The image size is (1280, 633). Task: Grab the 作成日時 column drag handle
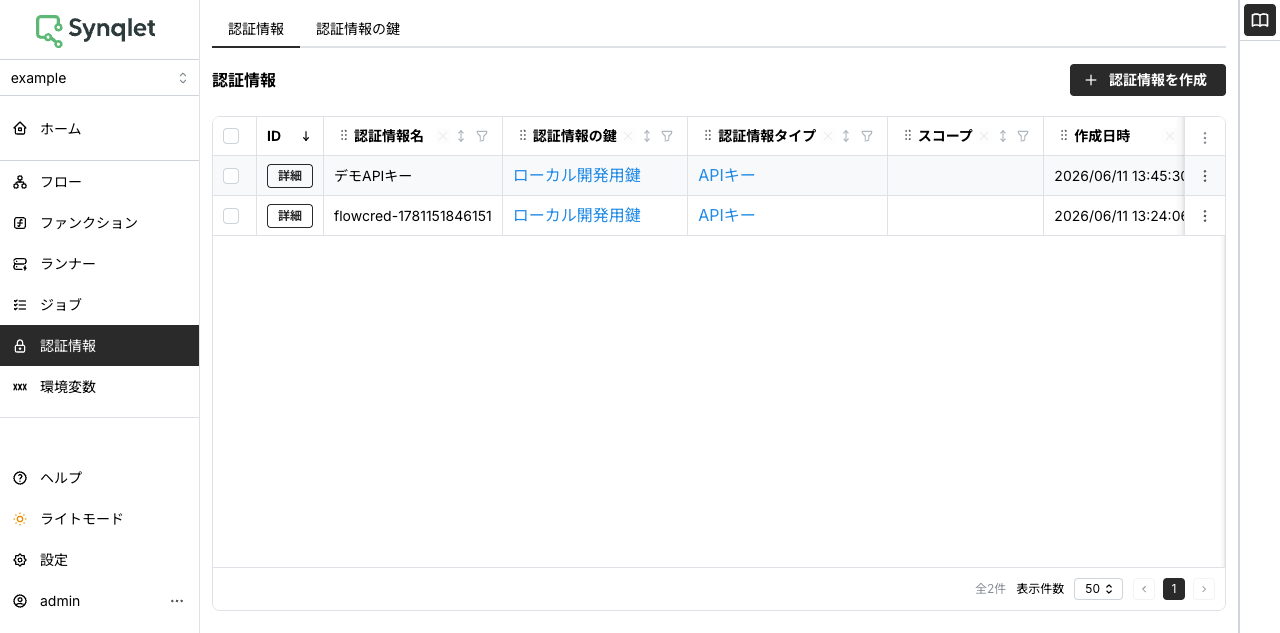1064,136
